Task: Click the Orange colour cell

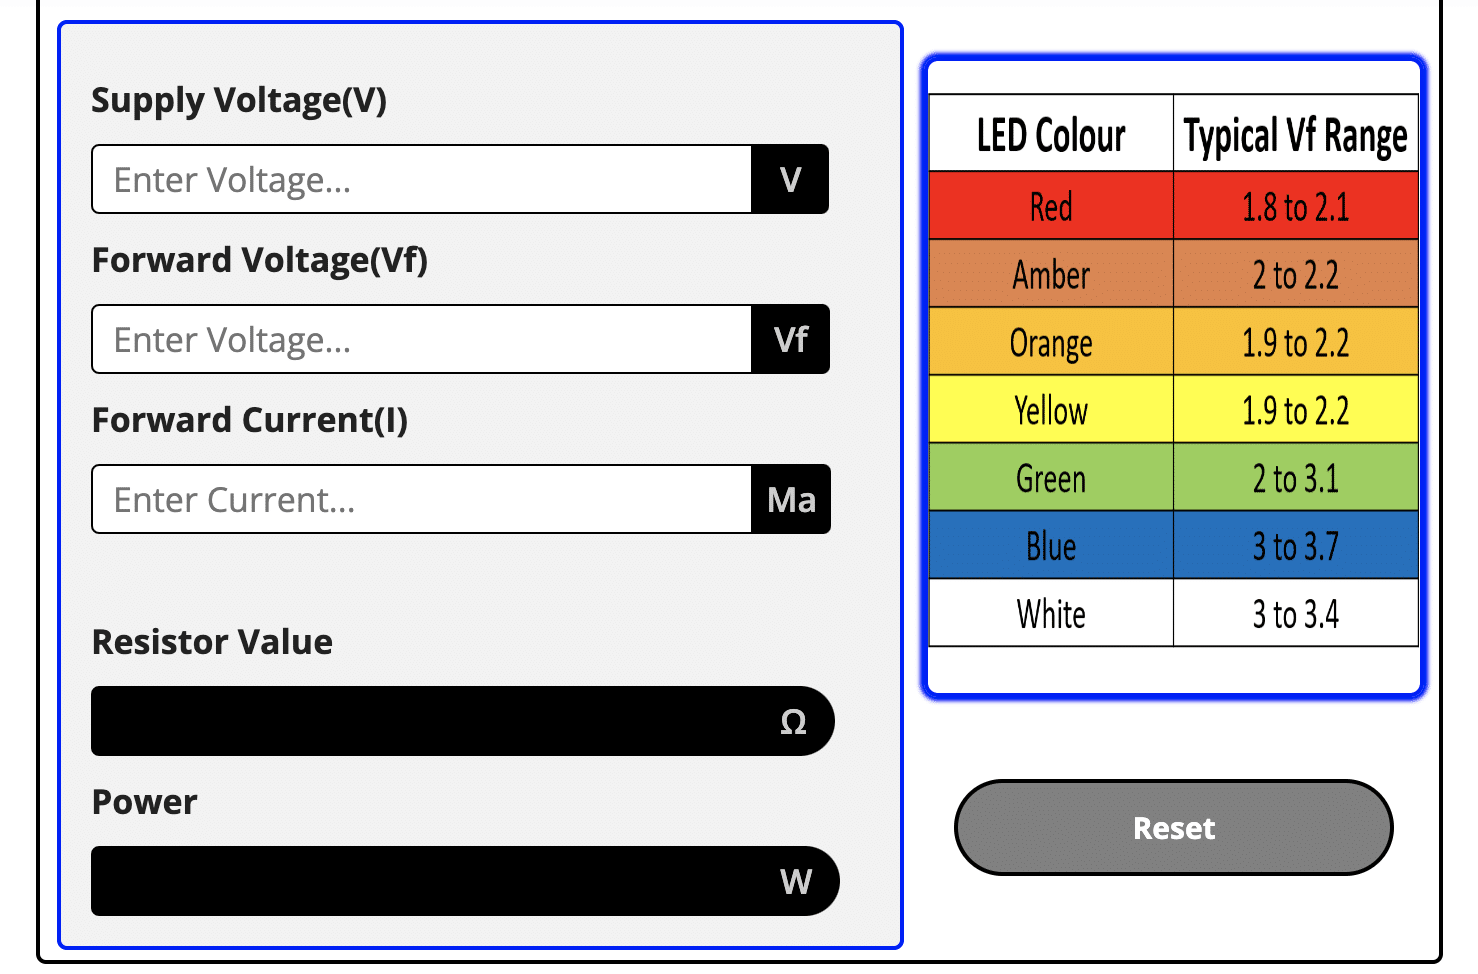Action: point(1051,342)
